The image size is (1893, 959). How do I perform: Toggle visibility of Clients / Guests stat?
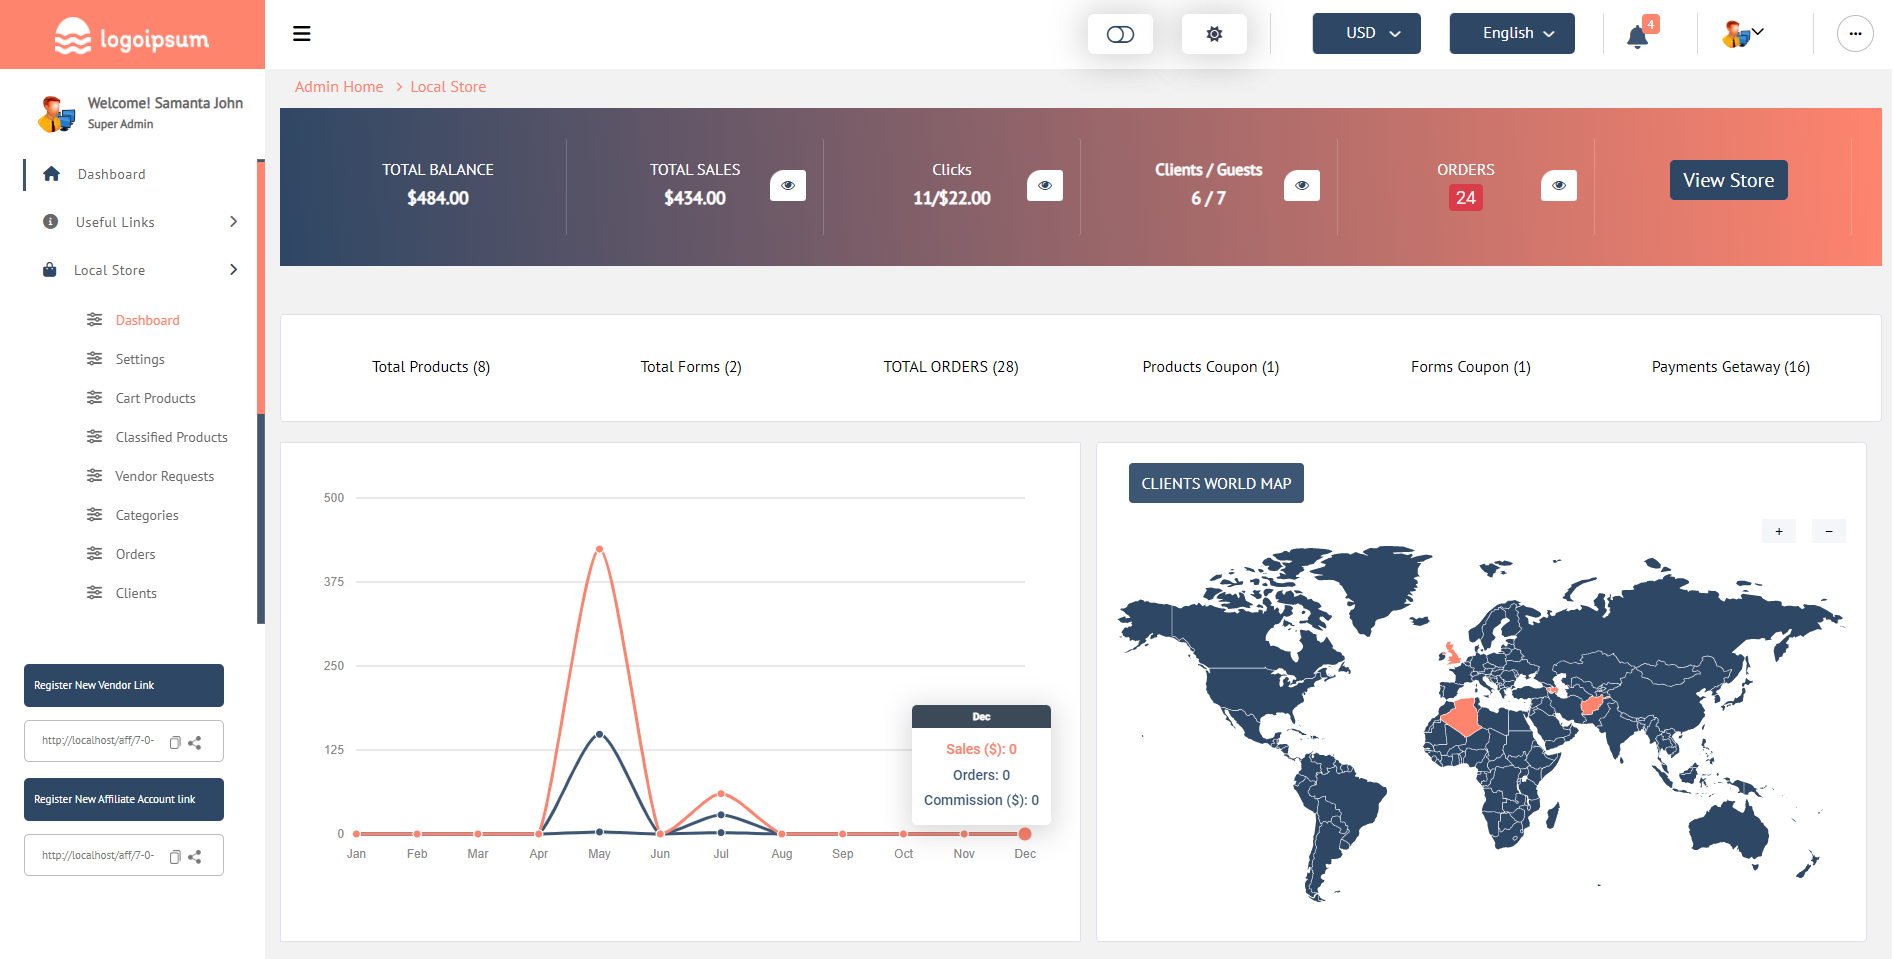(x=1302, y=185)
